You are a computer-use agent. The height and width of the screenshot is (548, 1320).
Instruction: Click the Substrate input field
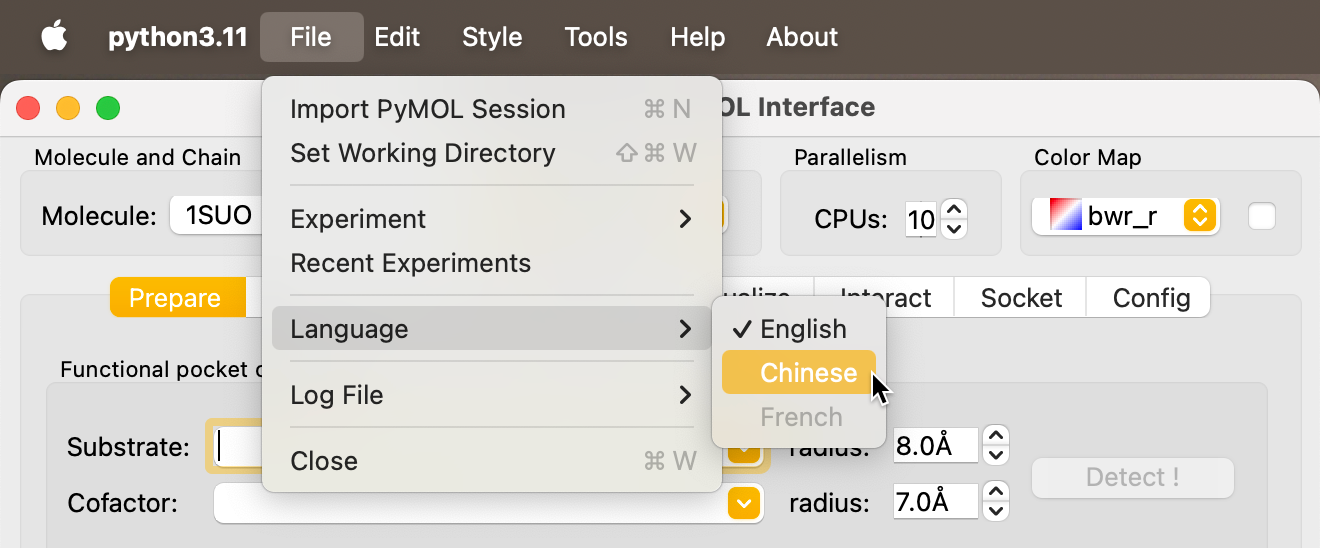(x=240, y=446)
